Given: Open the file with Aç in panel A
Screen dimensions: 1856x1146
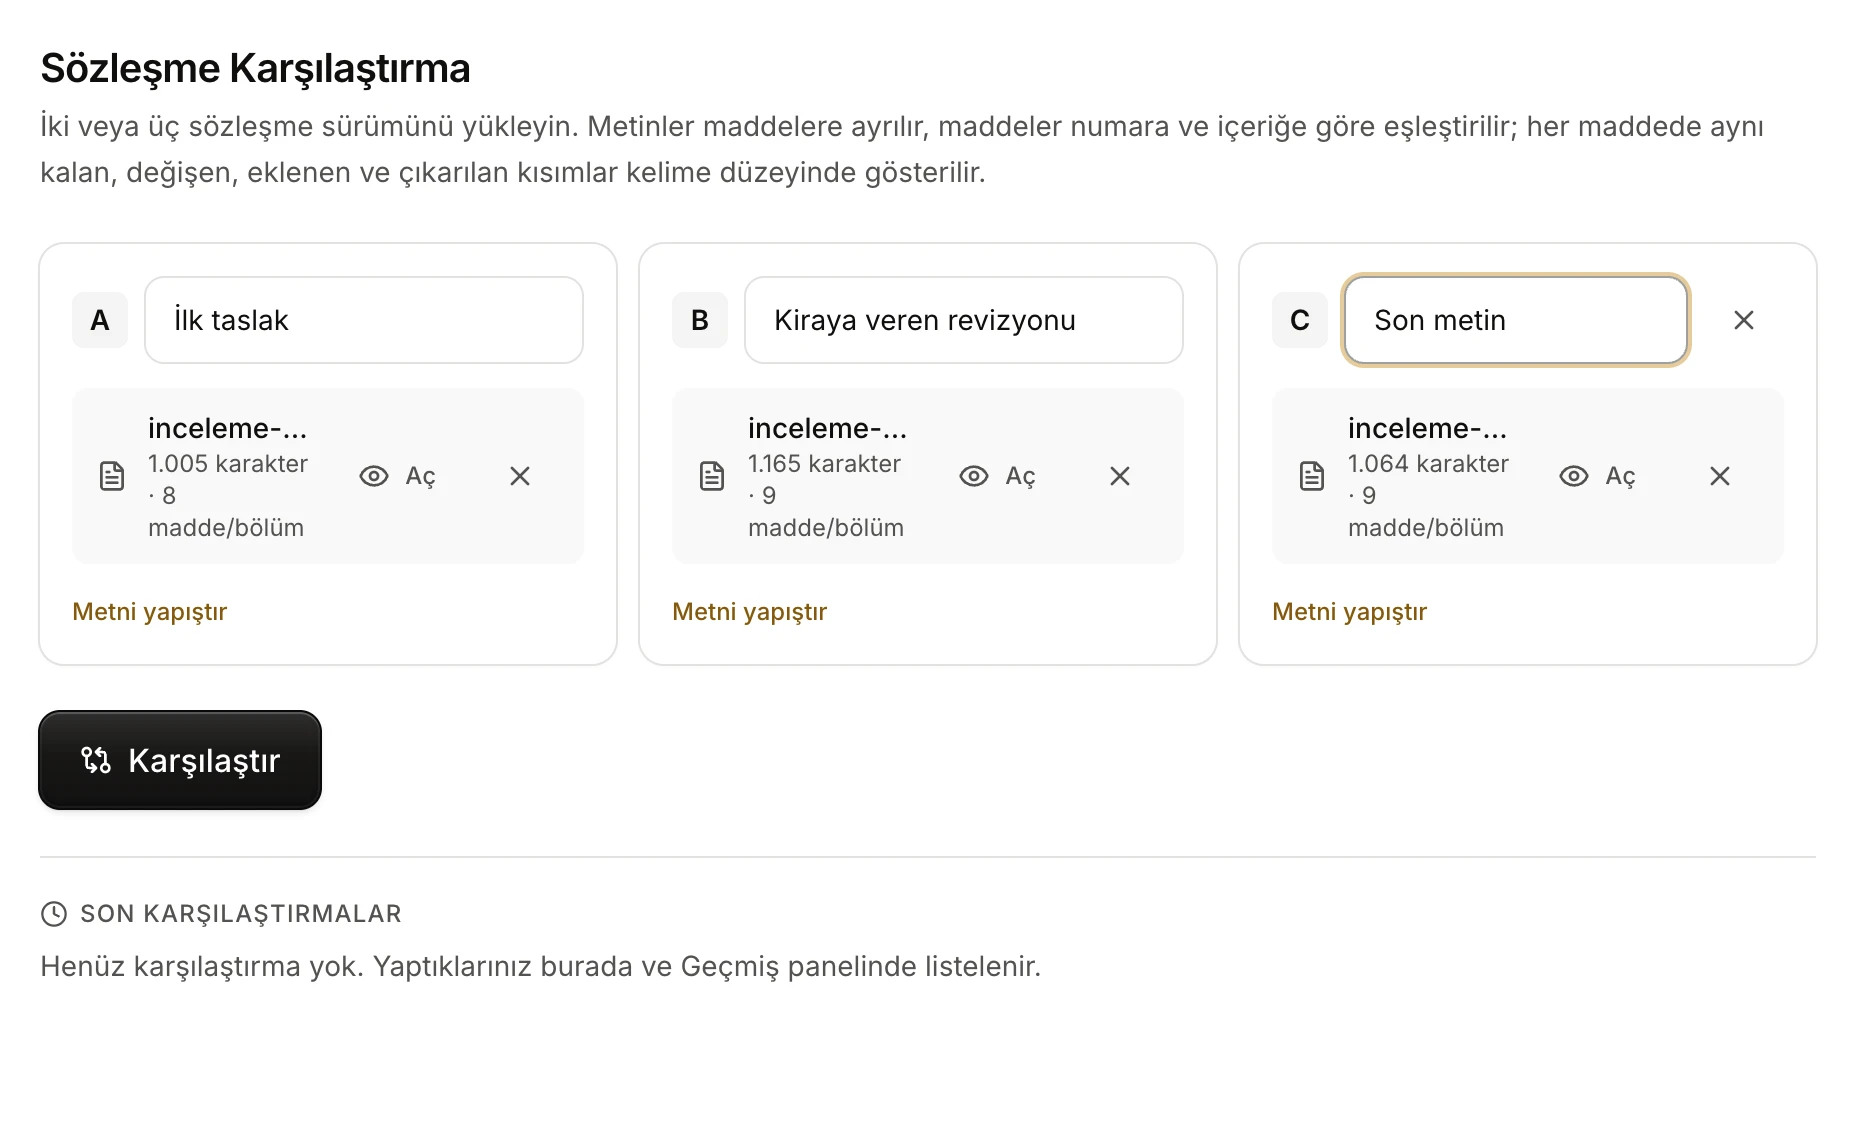Looking at the screenshot, I should pyautogui.click(x=420, y=476).
